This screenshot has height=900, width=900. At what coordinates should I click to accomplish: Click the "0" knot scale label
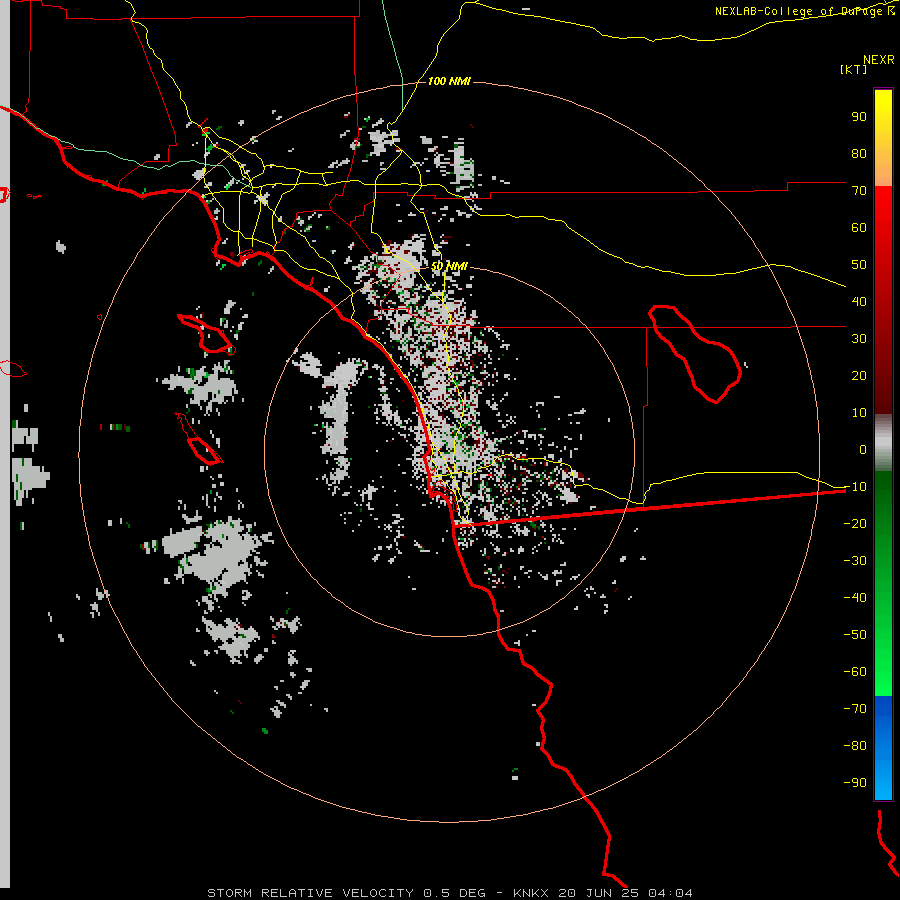(x=863, y=449)
